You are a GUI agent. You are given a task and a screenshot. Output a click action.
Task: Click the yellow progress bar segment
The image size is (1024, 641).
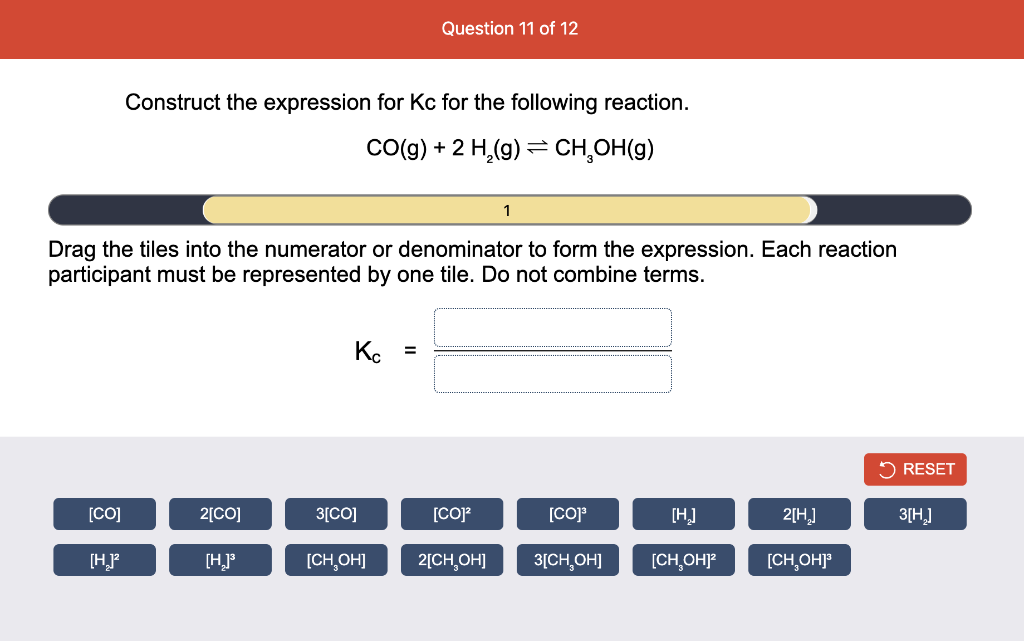point(507,210)
